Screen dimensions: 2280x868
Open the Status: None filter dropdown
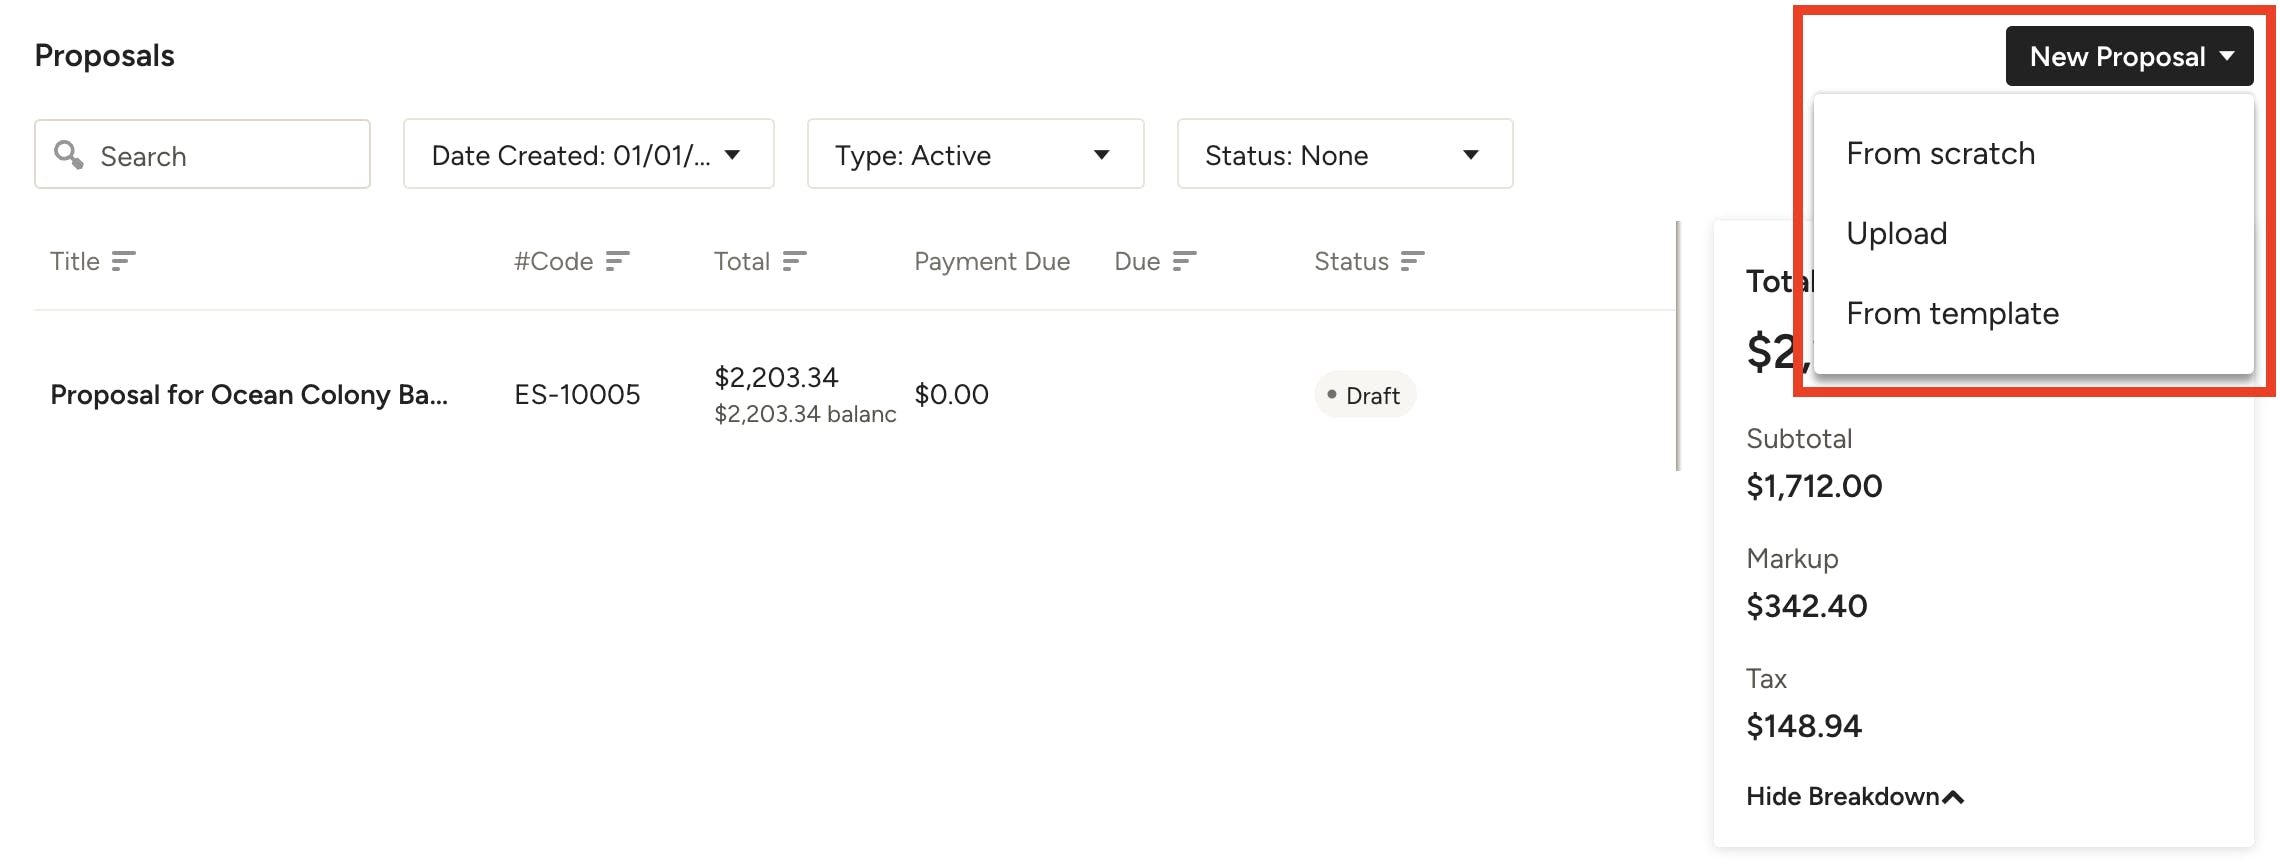(1344, 154)
